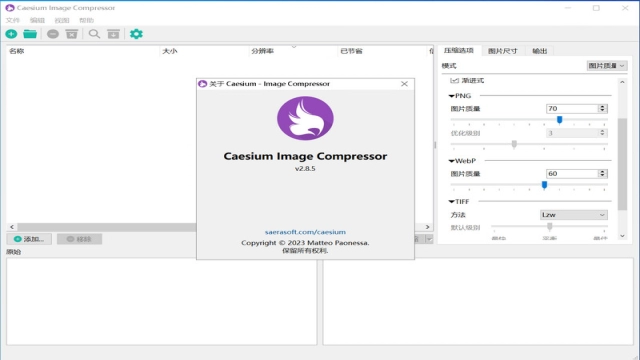Click the large purple Caesium logo in About dialog

[305, 118]
